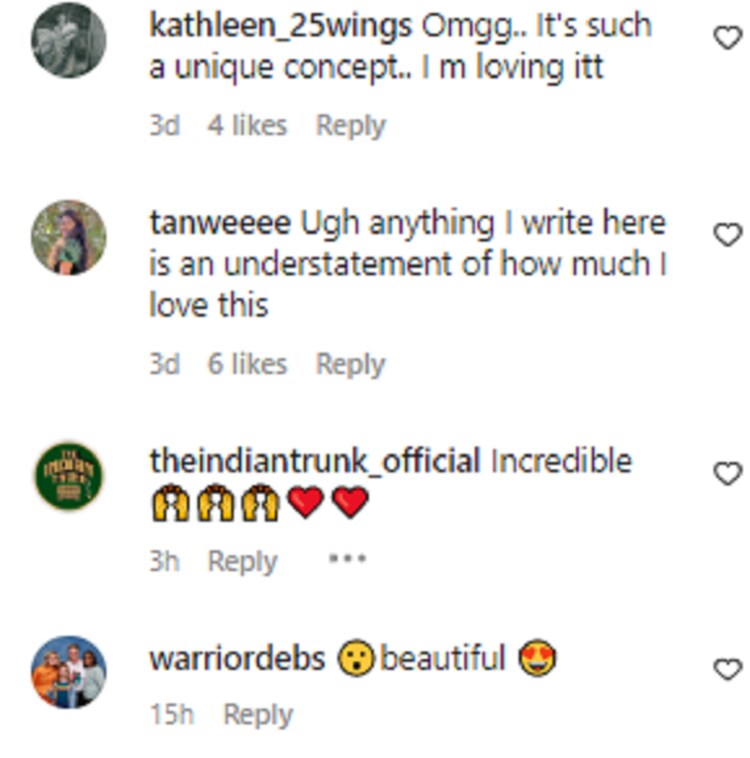Like warriordebs' comment with heart icon
Image resolution: width=750 pixels, height=758 pixels.
(x=726, y=669)
